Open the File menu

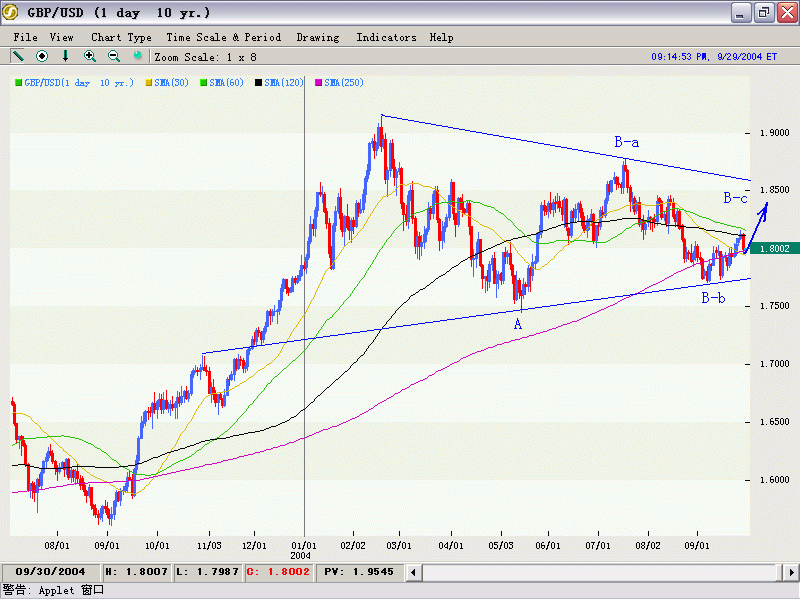click(x=26, y=37)
